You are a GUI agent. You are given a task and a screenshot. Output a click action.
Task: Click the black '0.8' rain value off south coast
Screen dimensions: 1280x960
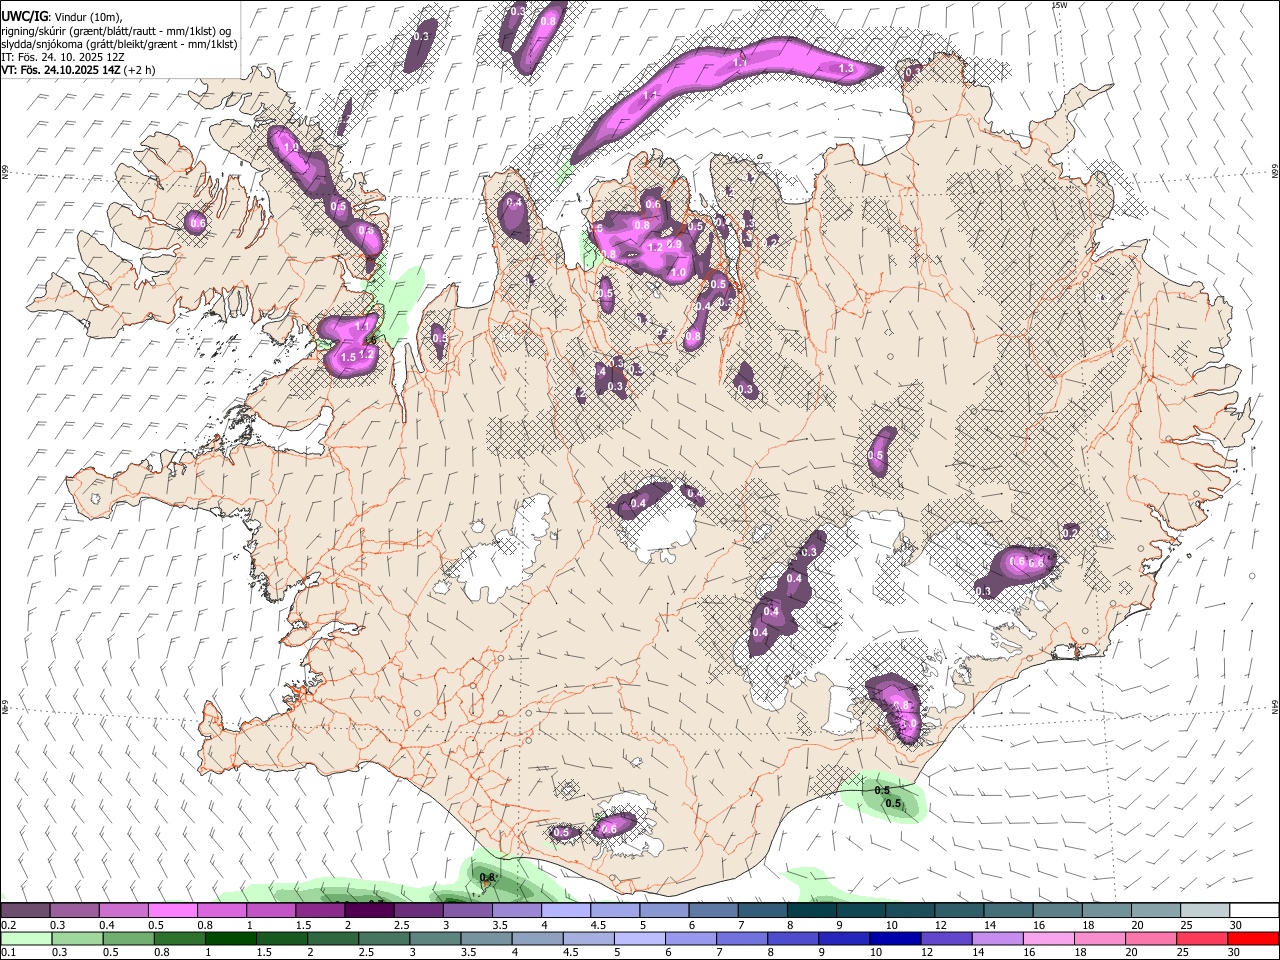click(x=487, y=878)
